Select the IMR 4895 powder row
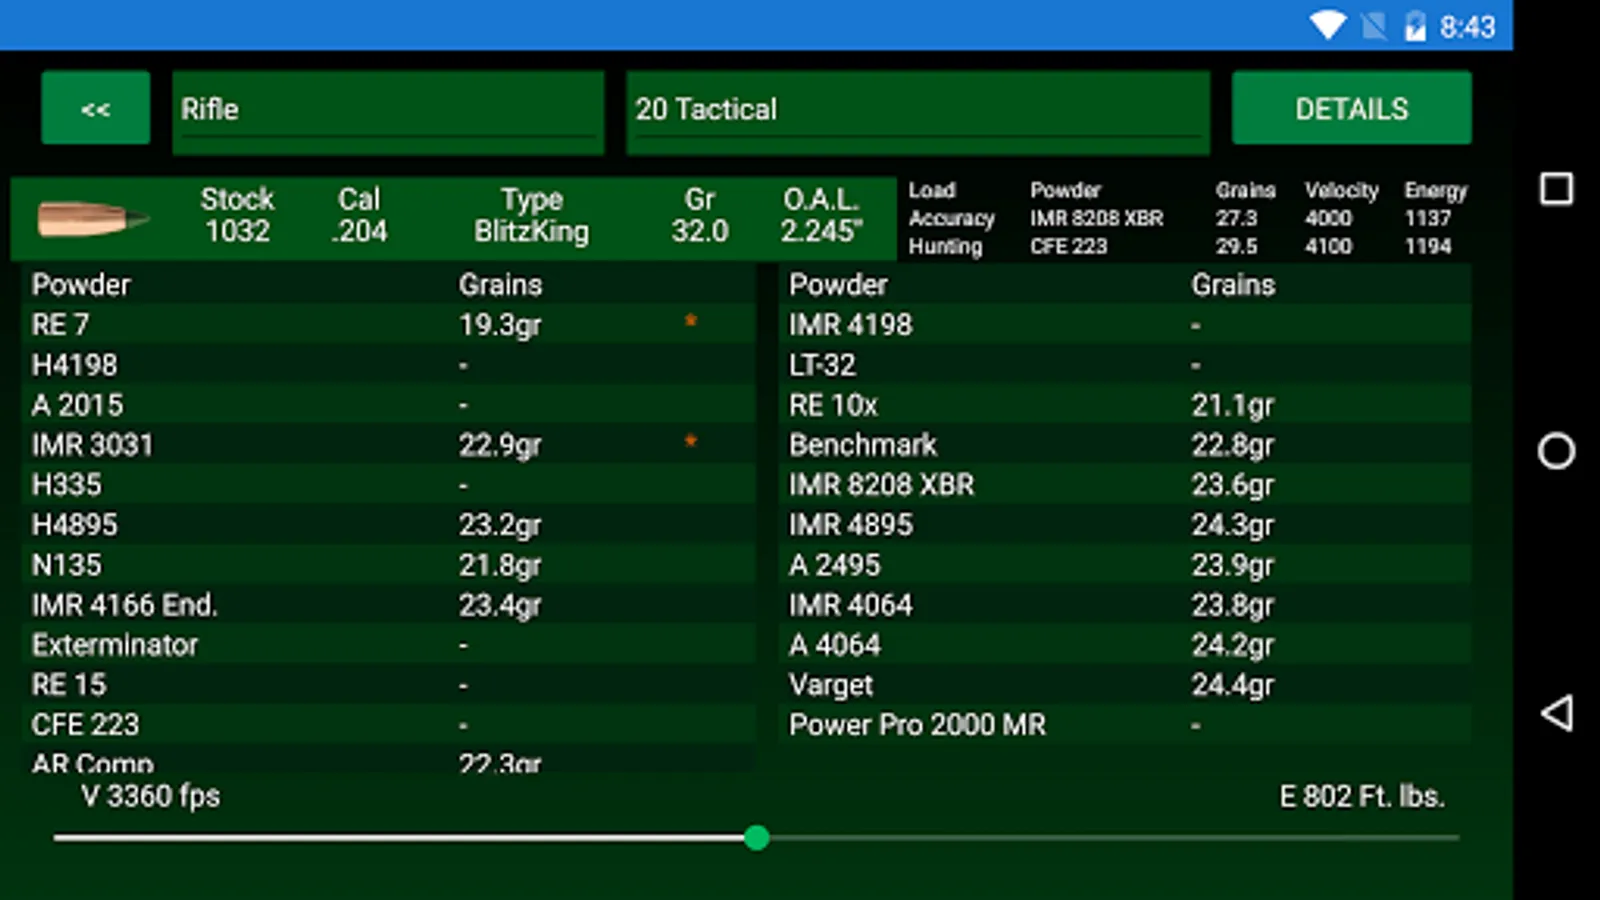This screenshot has width=1600, height=900. tap(1125, 524)
